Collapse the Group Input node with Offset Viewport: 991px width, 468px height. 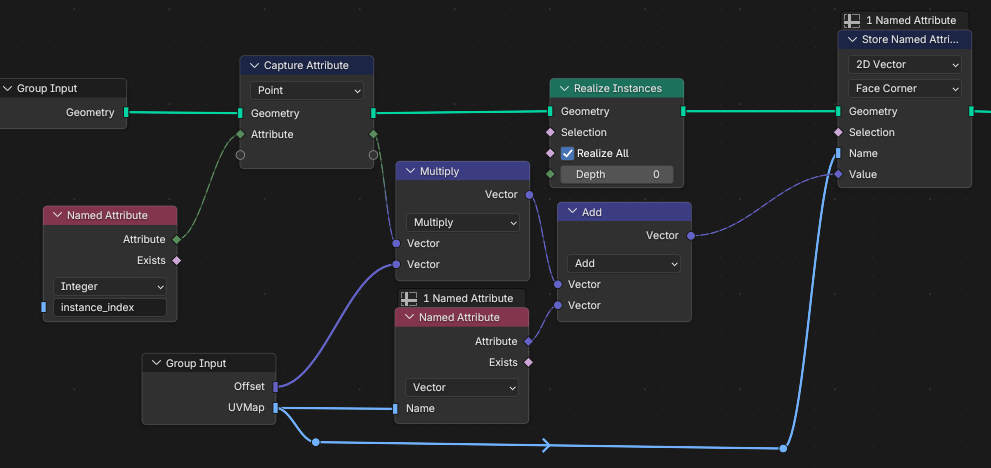pyautogui.click(x=156, y=364)
